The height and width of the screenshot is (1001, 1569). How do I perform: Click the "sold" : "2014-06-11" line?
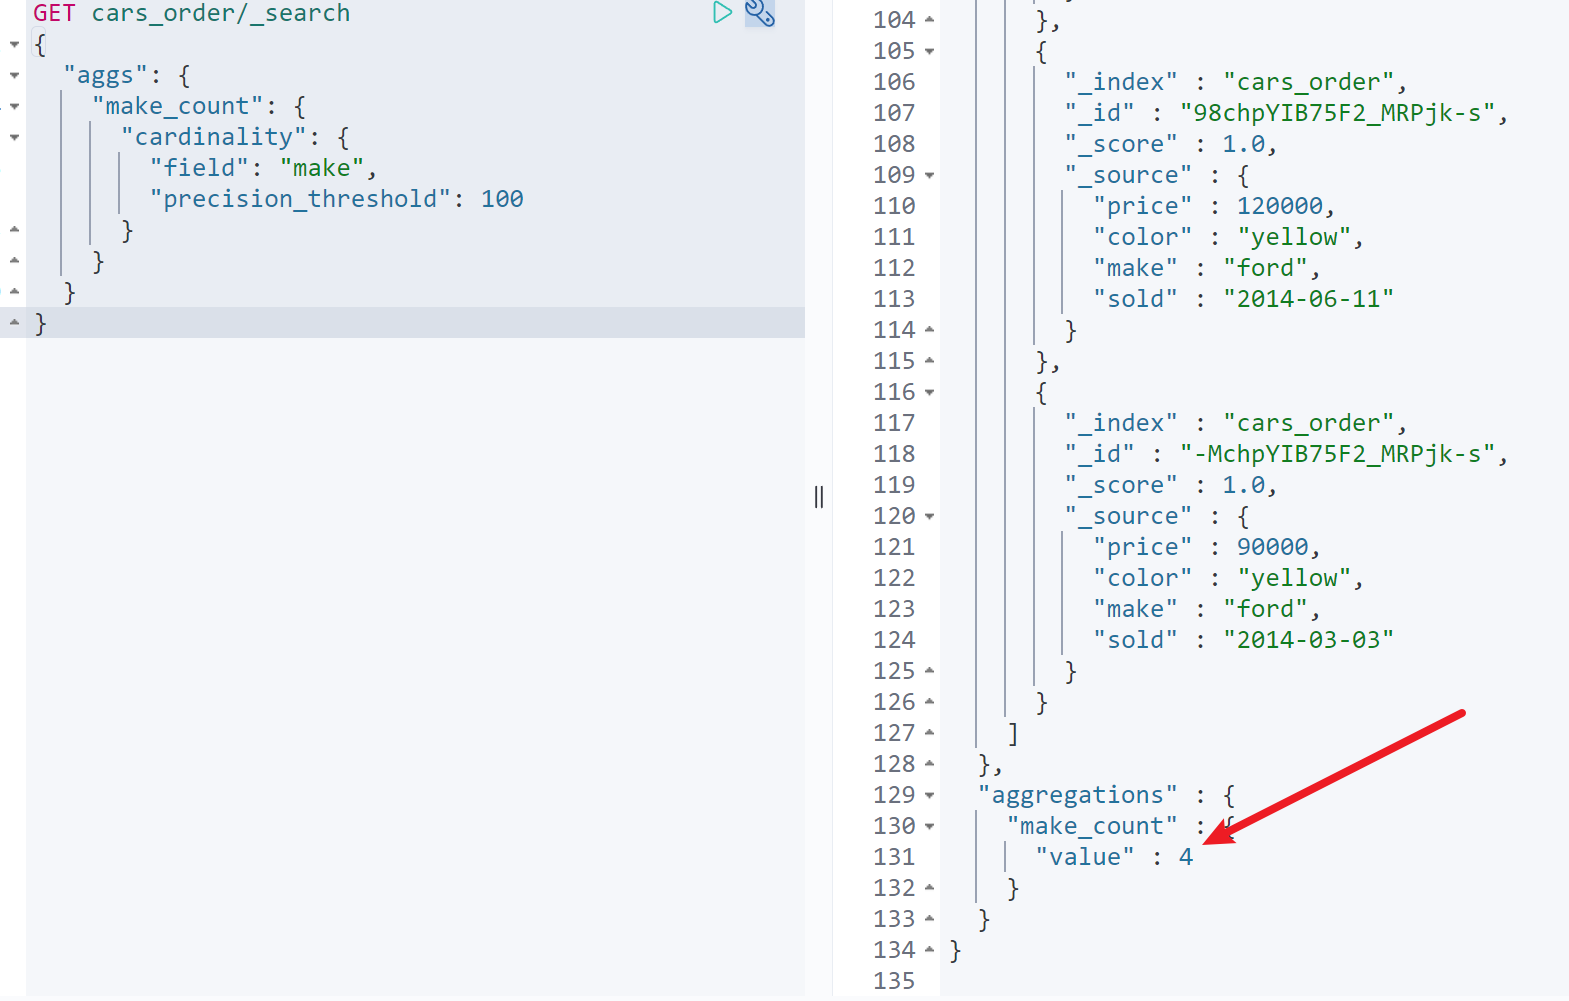(x=1243, y=299)
